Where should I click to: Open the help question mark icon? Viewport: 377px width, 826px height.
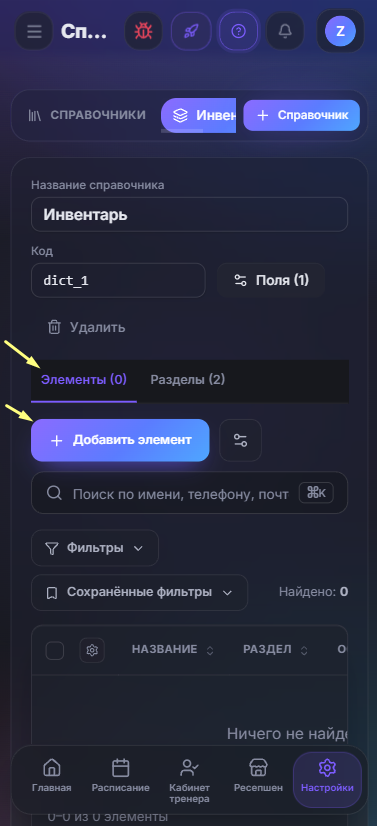239,31
